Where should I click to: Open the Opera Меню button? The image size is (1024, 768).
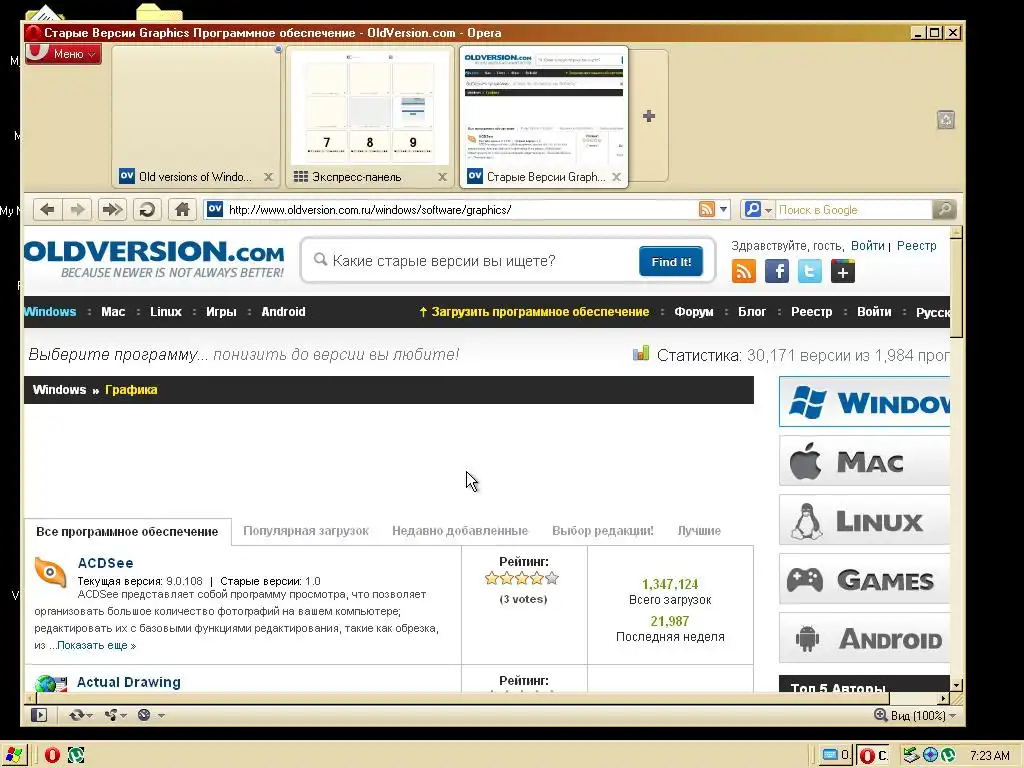[x=63, y=54]
